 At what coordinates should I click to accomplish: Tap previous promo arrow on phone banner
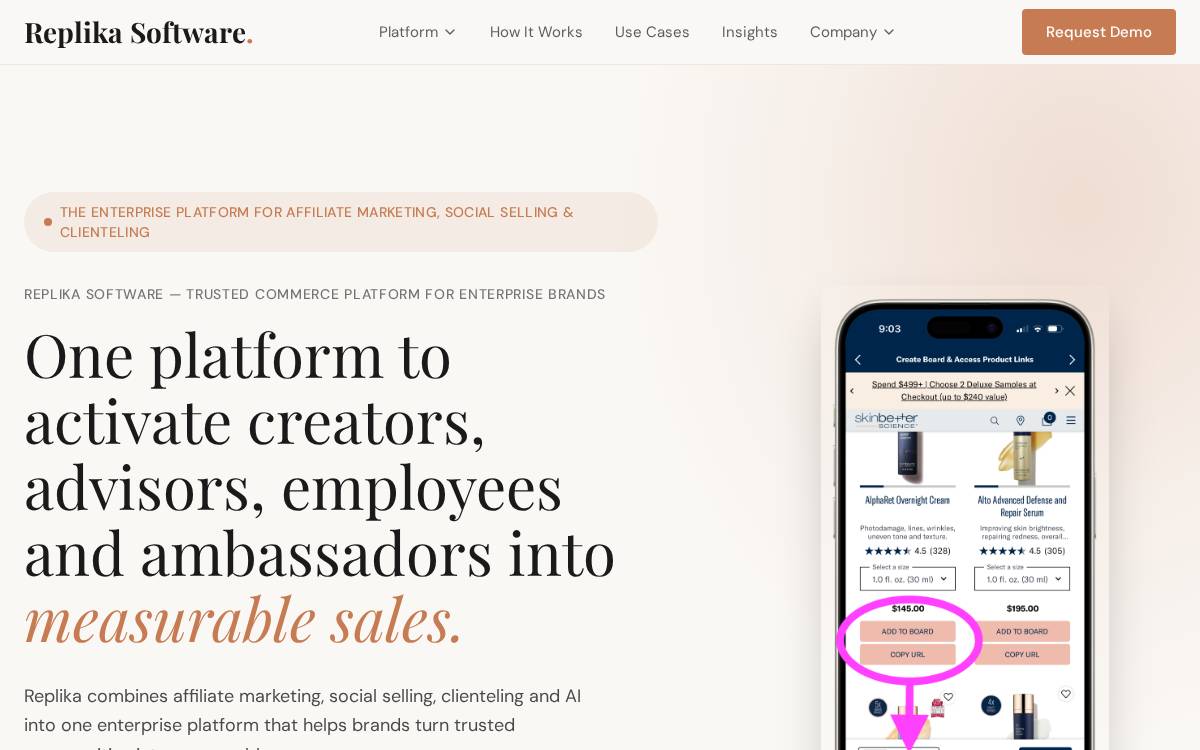tap(852, 391)
